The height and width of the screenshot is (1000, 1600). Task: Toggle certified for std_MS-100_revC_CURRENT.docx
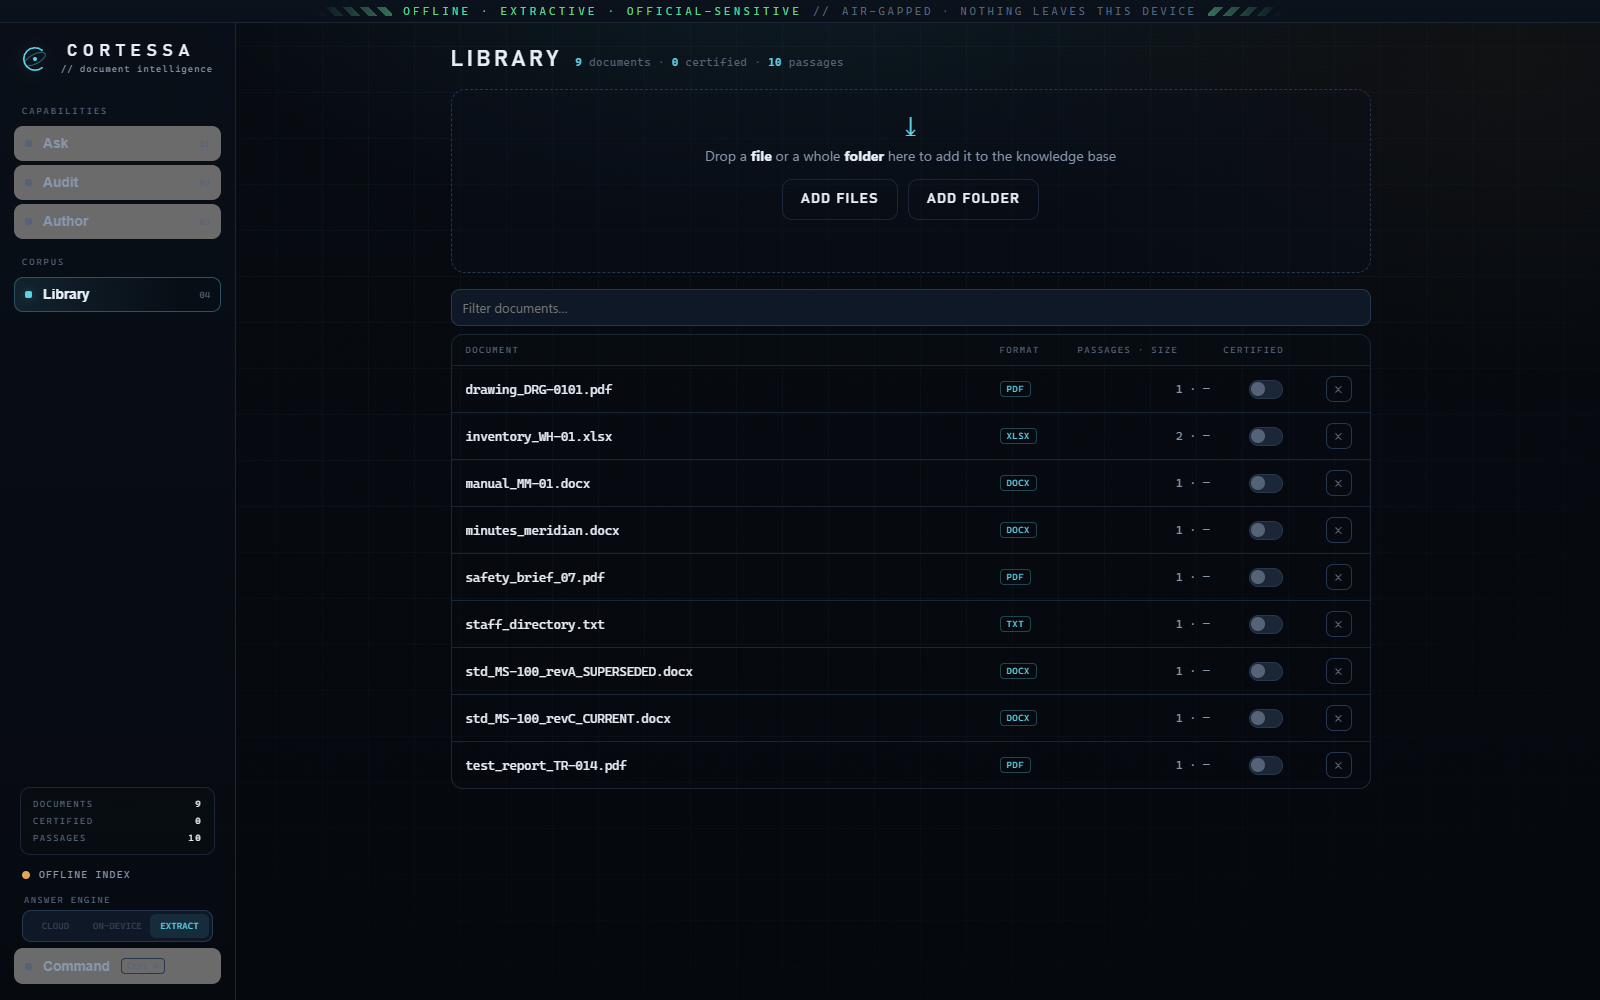point(1265,718)
